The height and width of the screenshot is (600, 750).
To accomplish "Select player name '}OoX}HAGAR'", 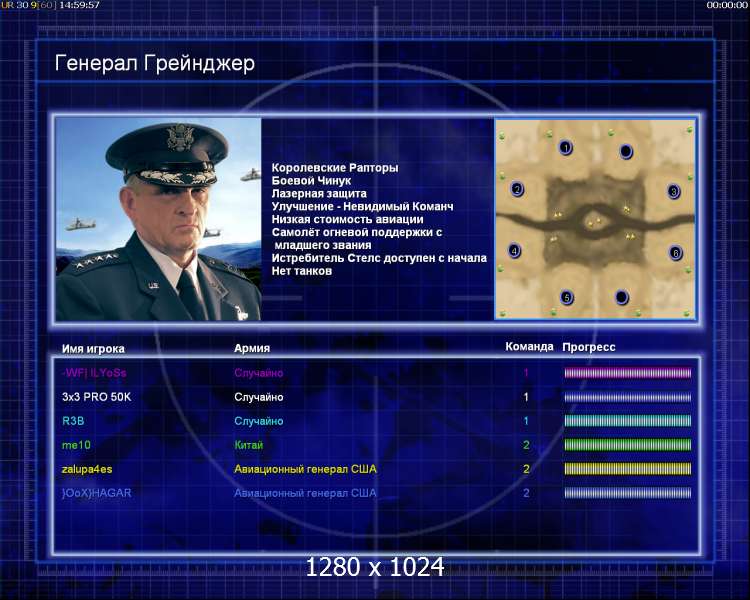I will point(97,493).
